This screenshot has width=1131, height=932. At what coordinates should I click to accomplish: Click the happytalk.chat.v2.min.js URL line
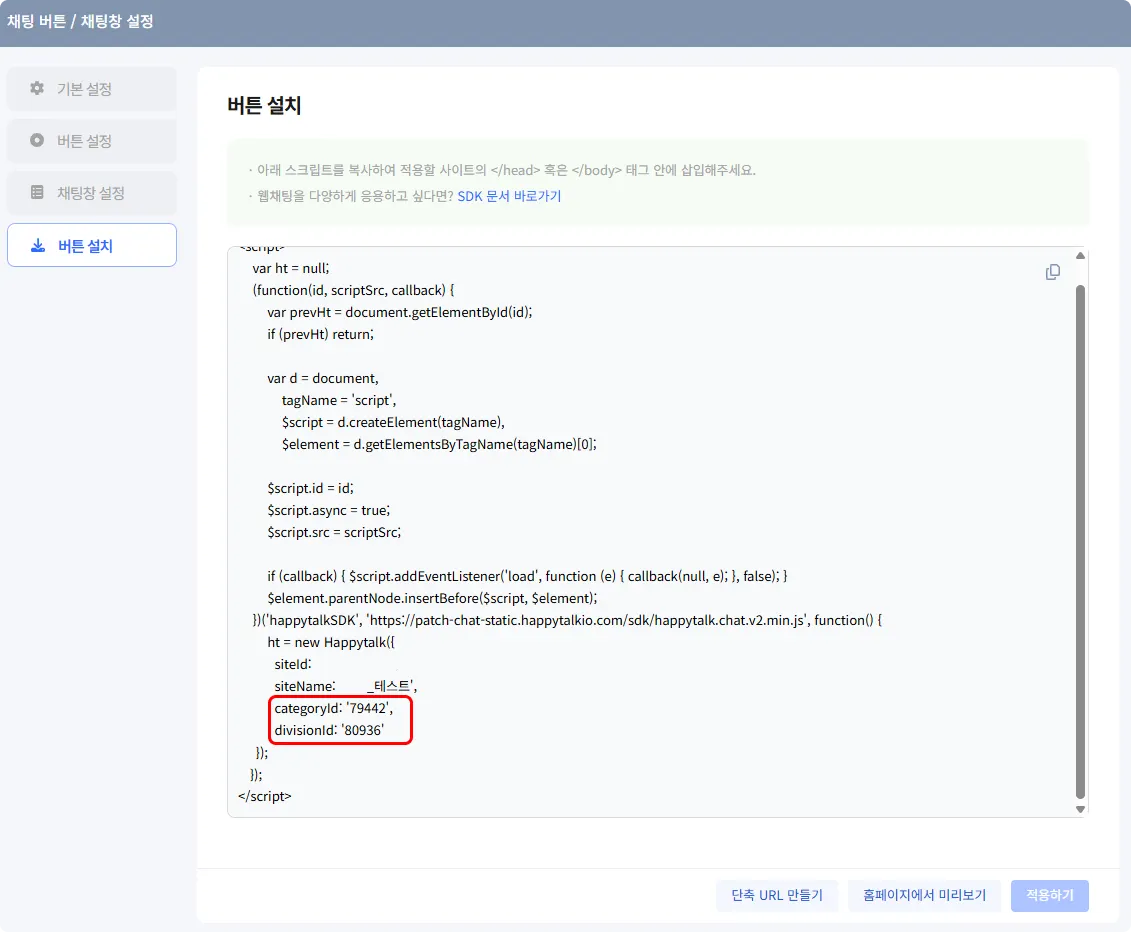pyautogui.click(x=567, y=620)
